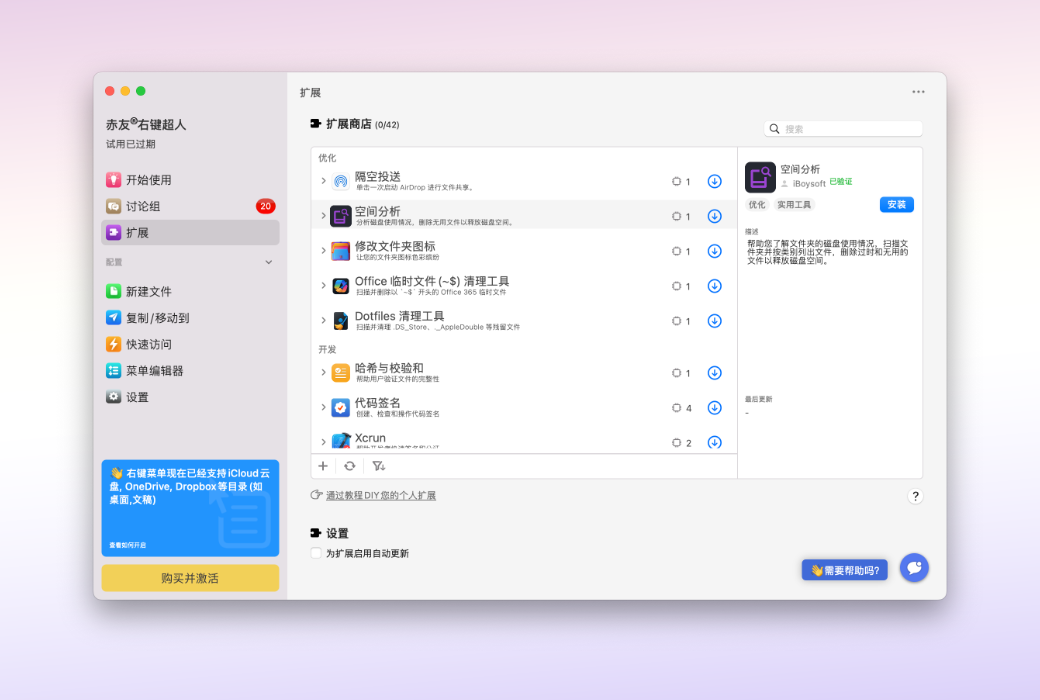This screenshot has width=1040, height=700.
Task: Open 设置 in the sidebar
Action: pos(190,397)
